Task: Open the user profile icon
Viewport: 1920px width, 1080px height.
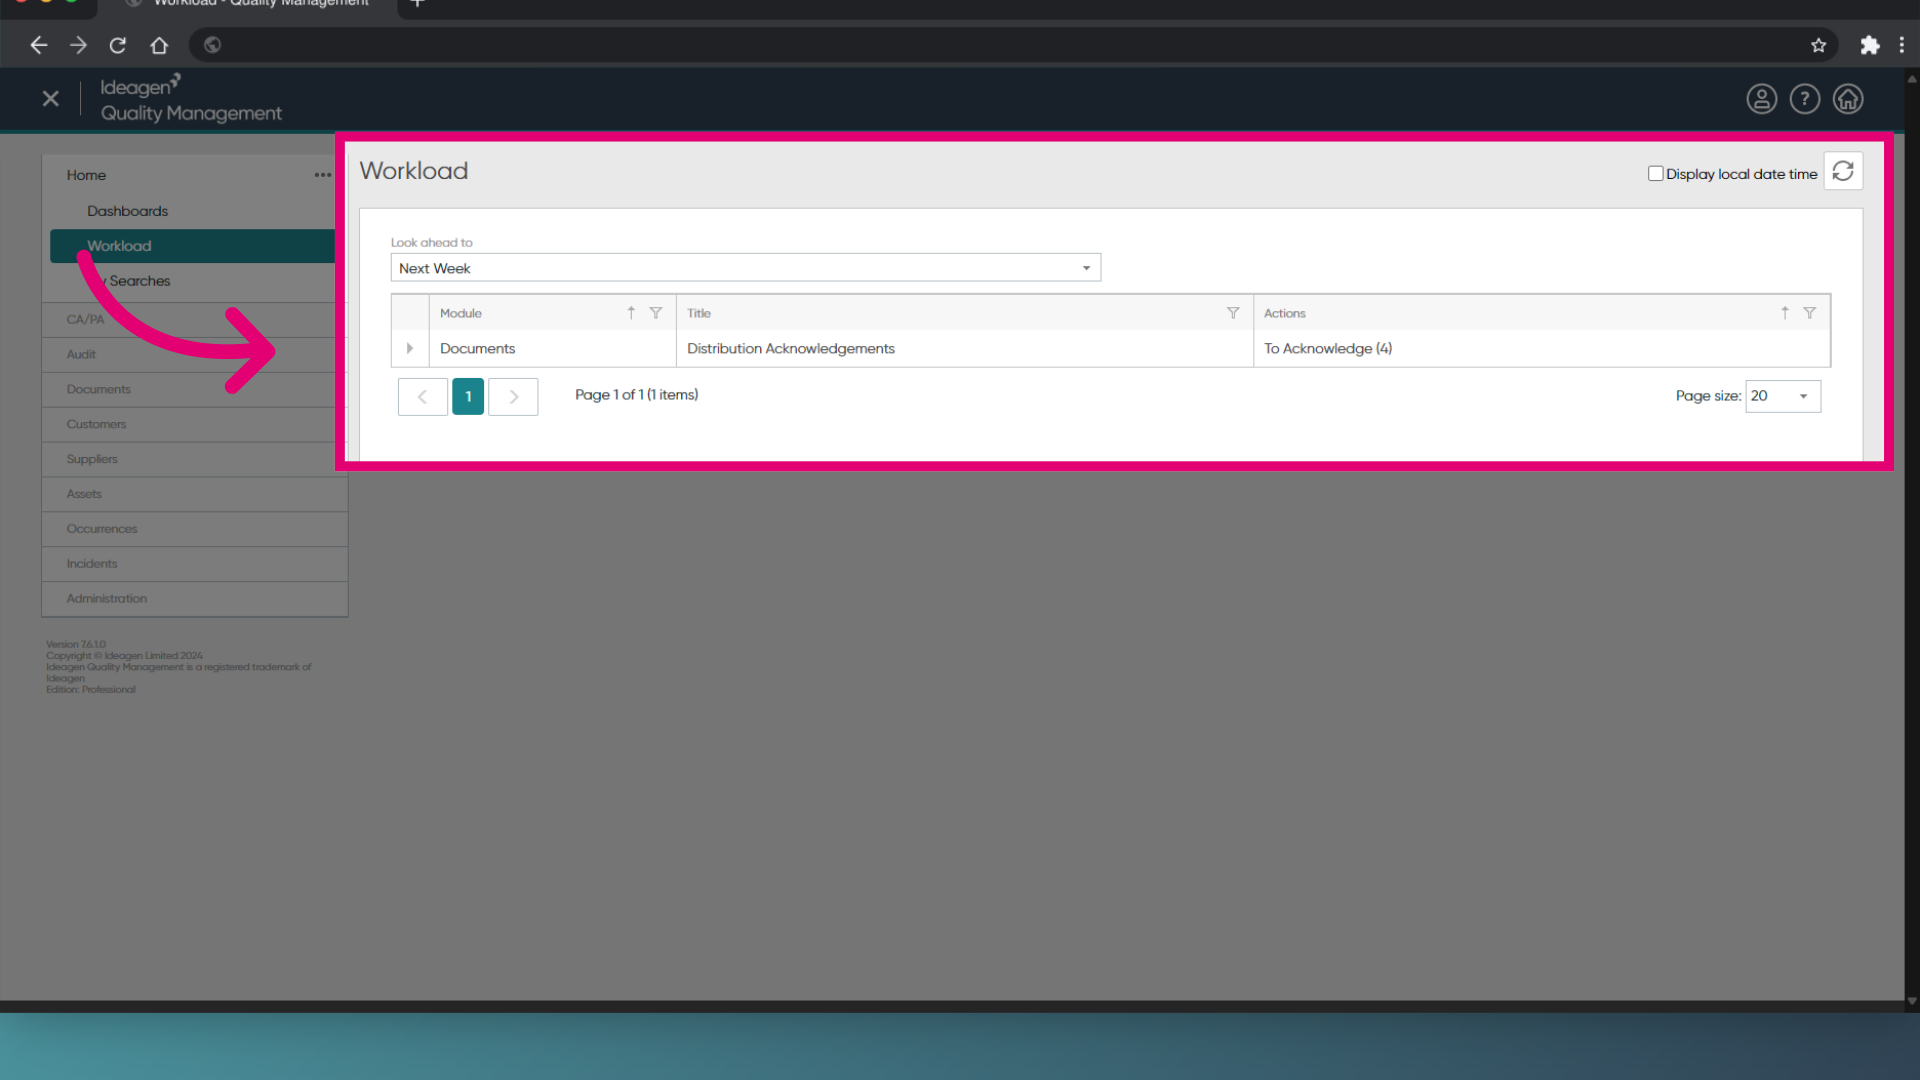Action: 1761,99
